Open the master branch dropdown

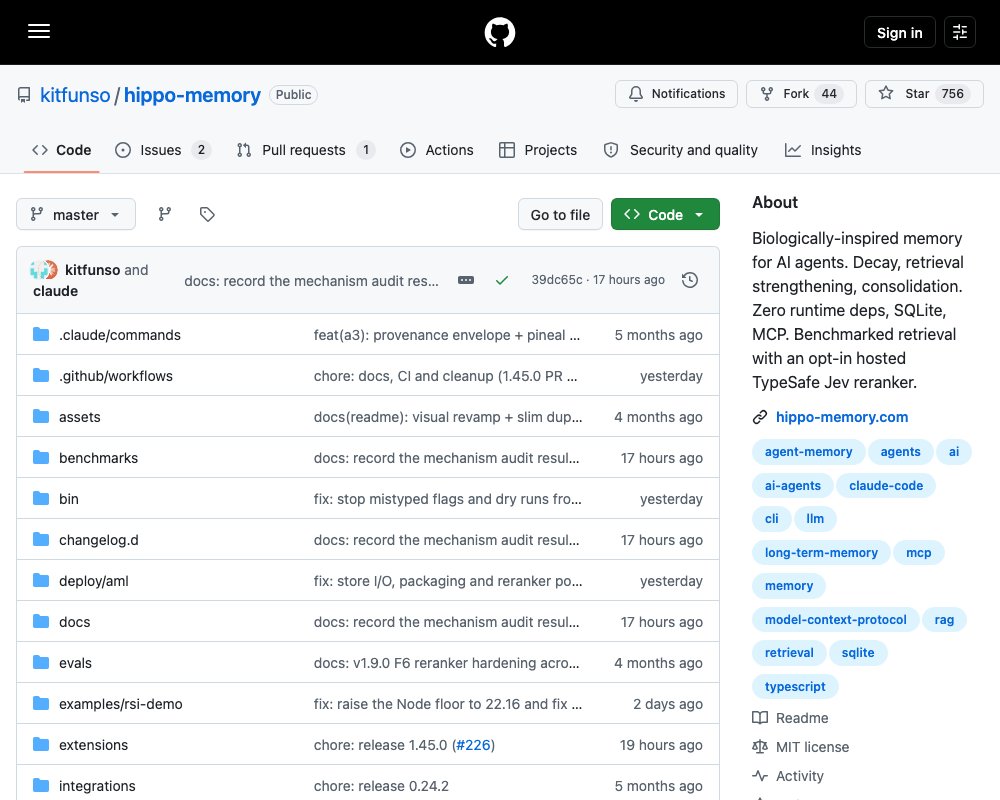[x=76, y=214]
